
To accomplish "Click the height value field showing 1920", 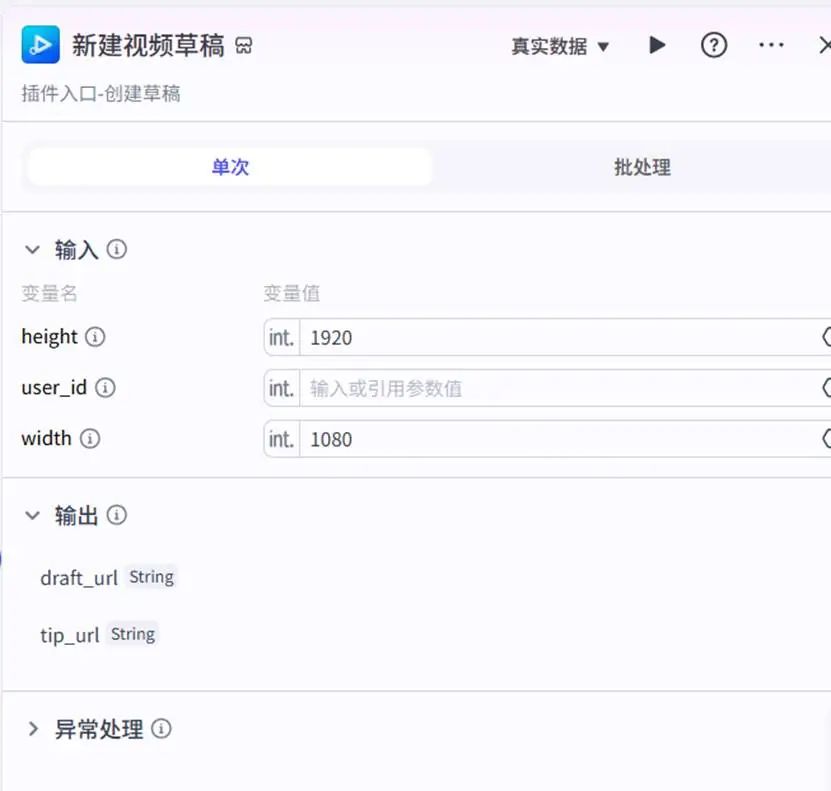I will 559,337.
